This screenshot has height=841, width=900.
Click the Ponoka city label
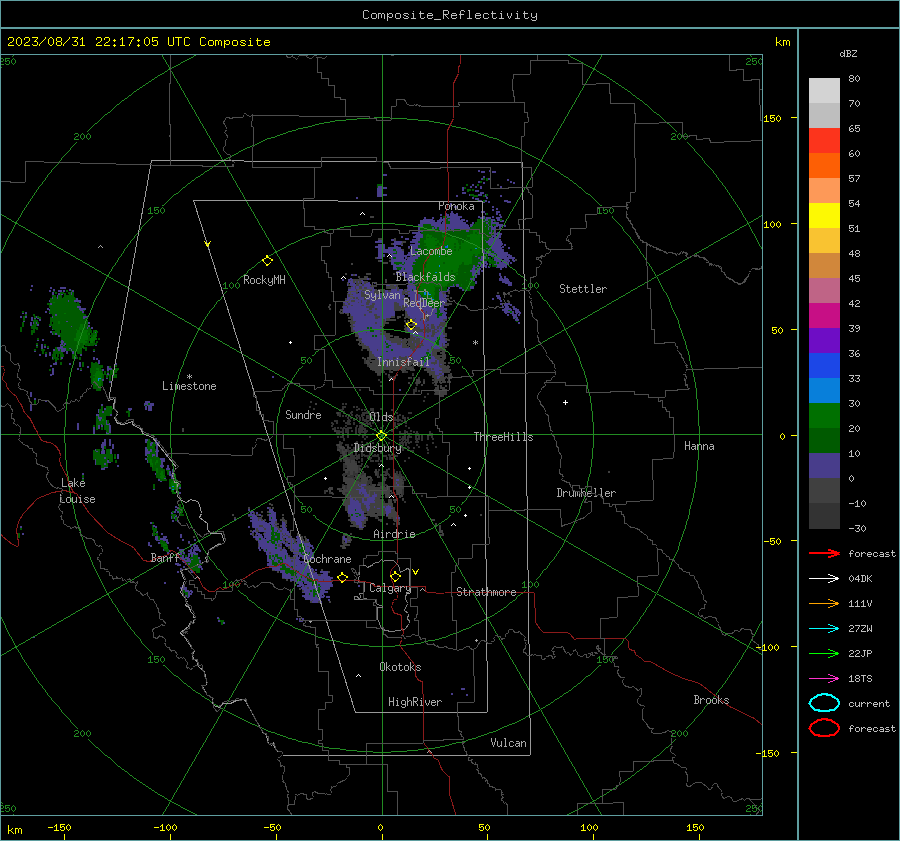pyautogui.click(x=456, y=206)
